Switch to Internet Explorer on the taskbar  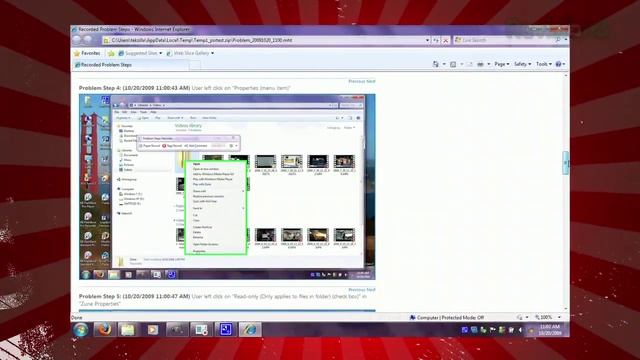(x=250, y=329)
